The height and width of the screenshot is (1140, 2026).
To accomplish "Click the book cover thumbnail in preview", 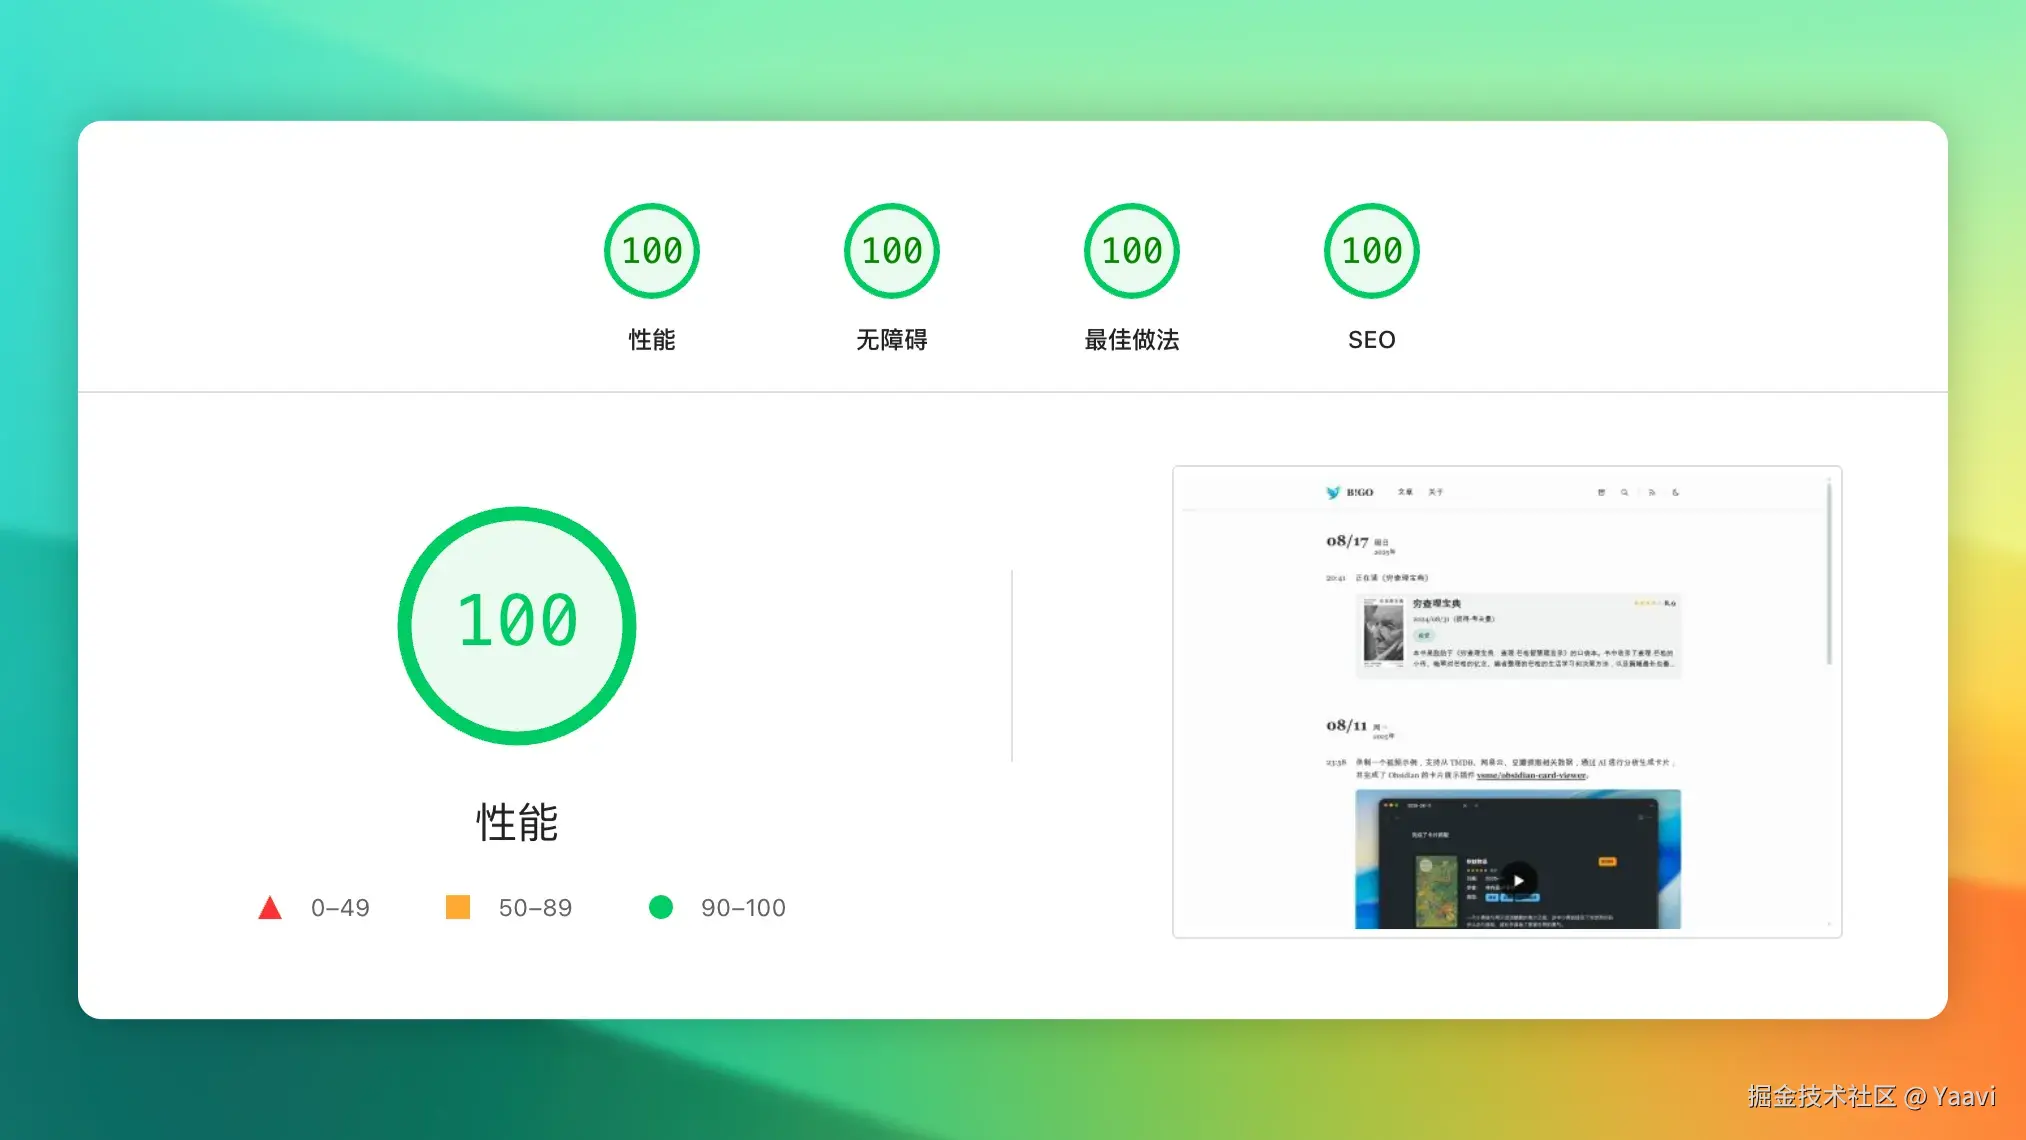I will pyautogui.click(x=1383, y=634).
